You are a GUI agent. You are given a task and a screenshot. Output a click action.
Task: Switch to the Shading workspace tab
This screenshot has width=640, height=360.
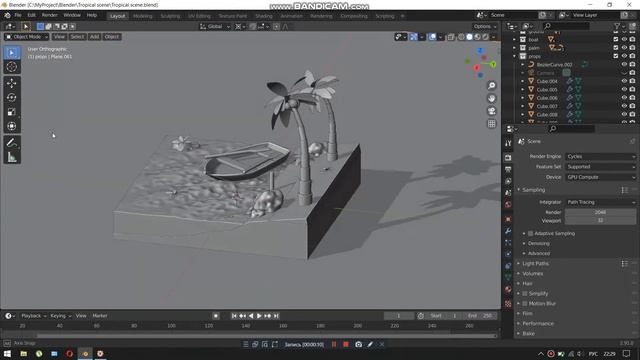tap(264, 16)
